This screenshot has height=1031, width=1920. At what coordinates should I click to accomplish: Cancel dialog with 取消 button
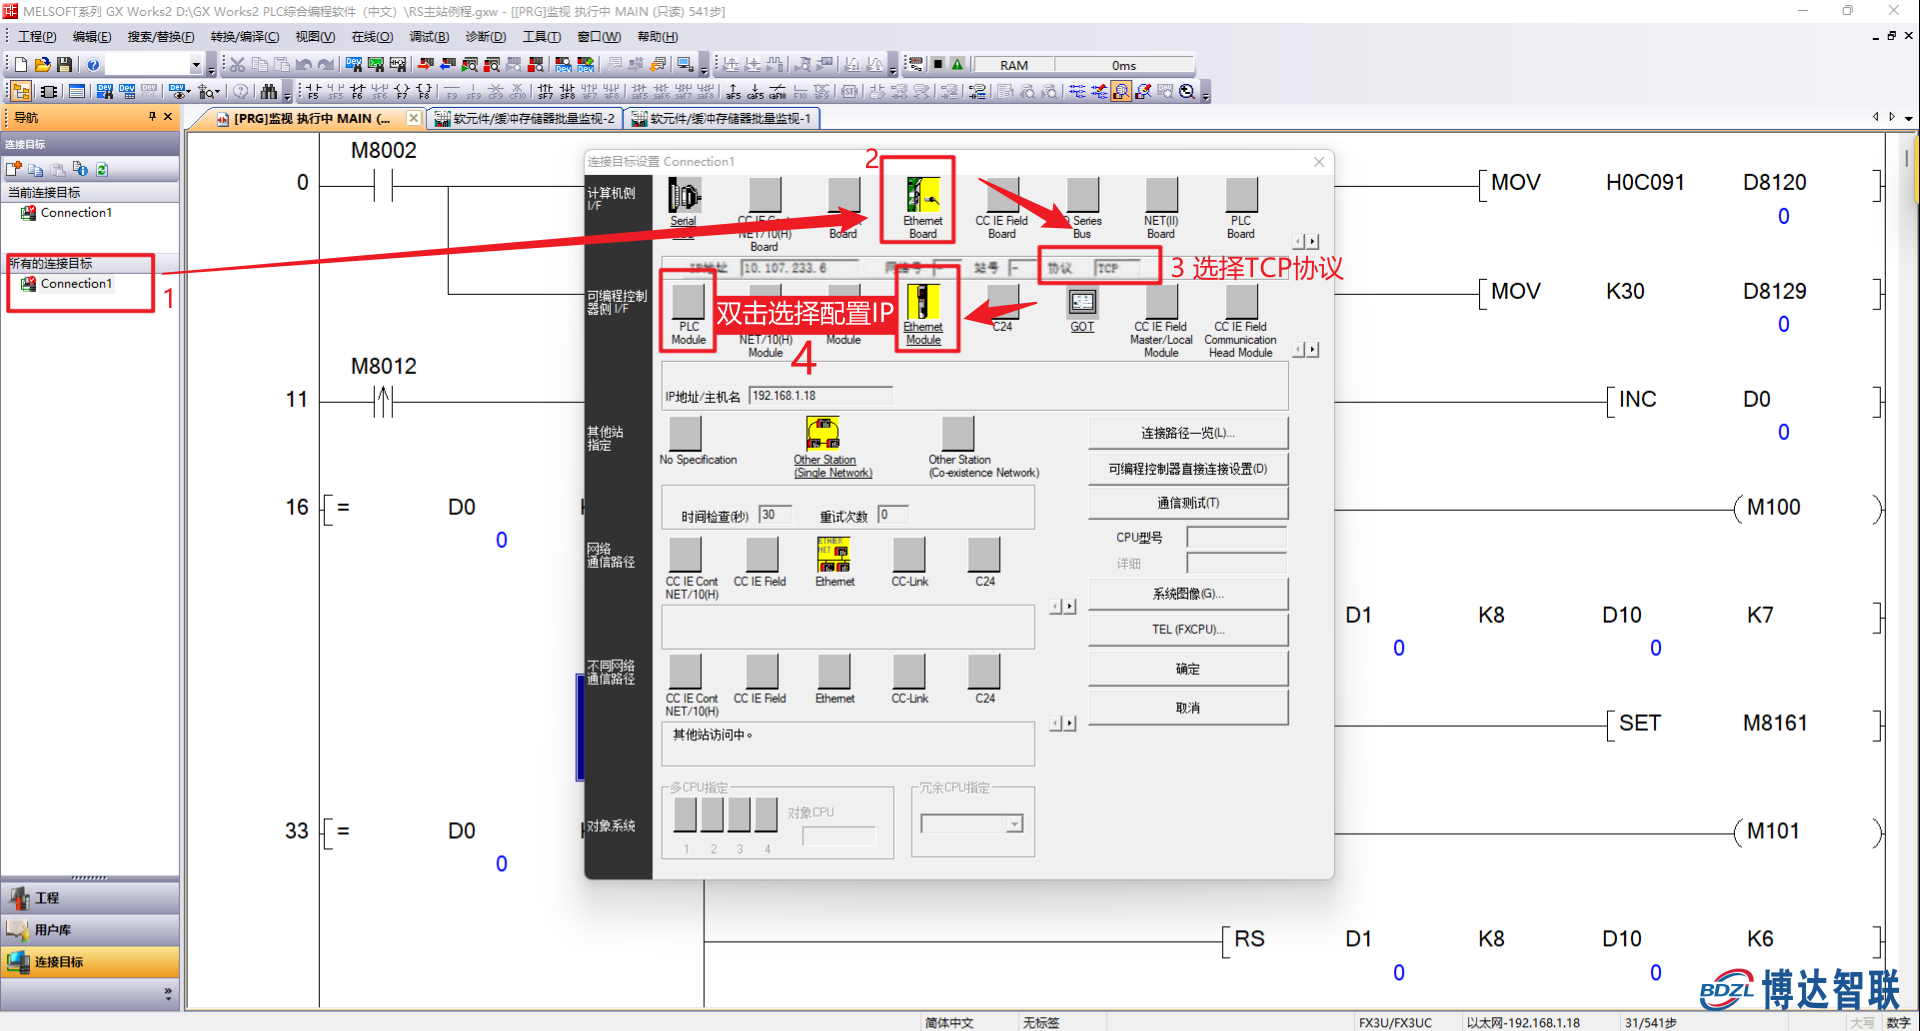pos(1188,708)
